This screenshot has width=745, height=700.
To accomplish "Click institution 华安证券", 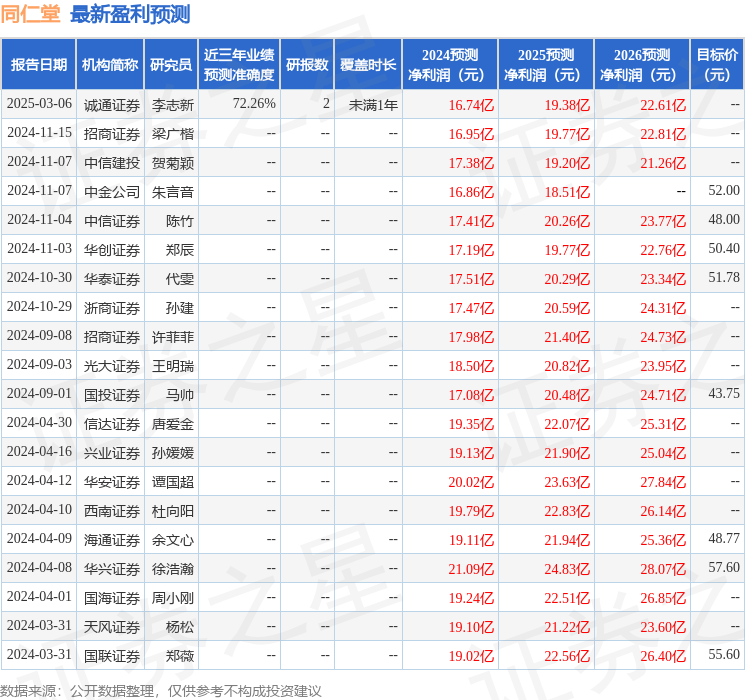I will 112,482.
